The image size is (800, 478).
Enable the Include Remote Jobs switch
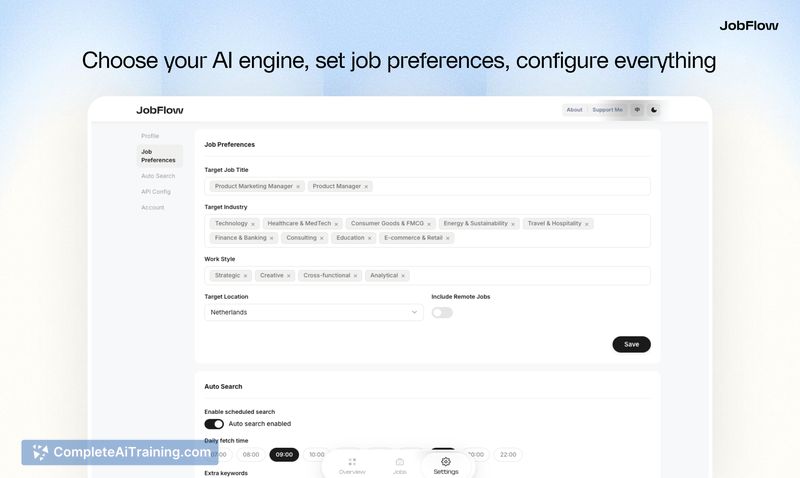(442, 312)
